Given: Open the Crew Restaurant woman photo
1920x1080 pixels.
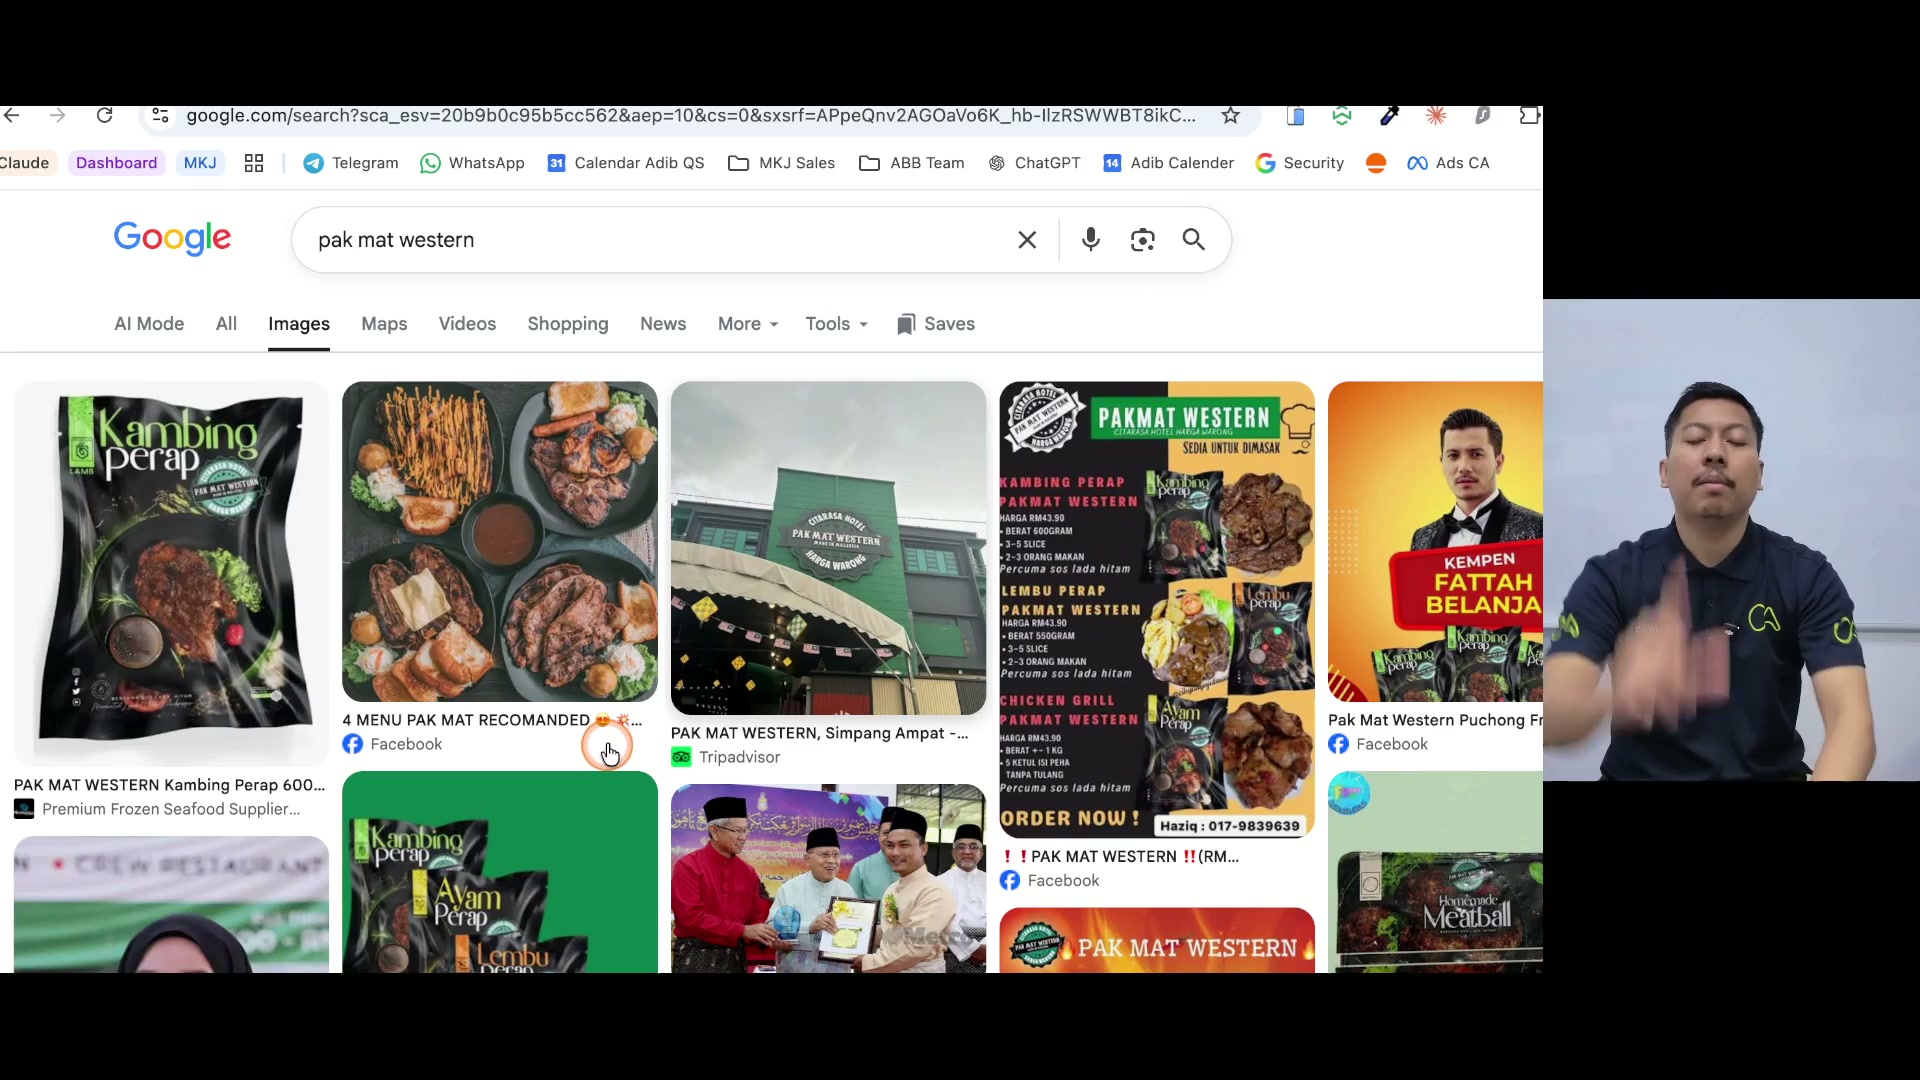Looking at the screenshot, I should 171,905.
